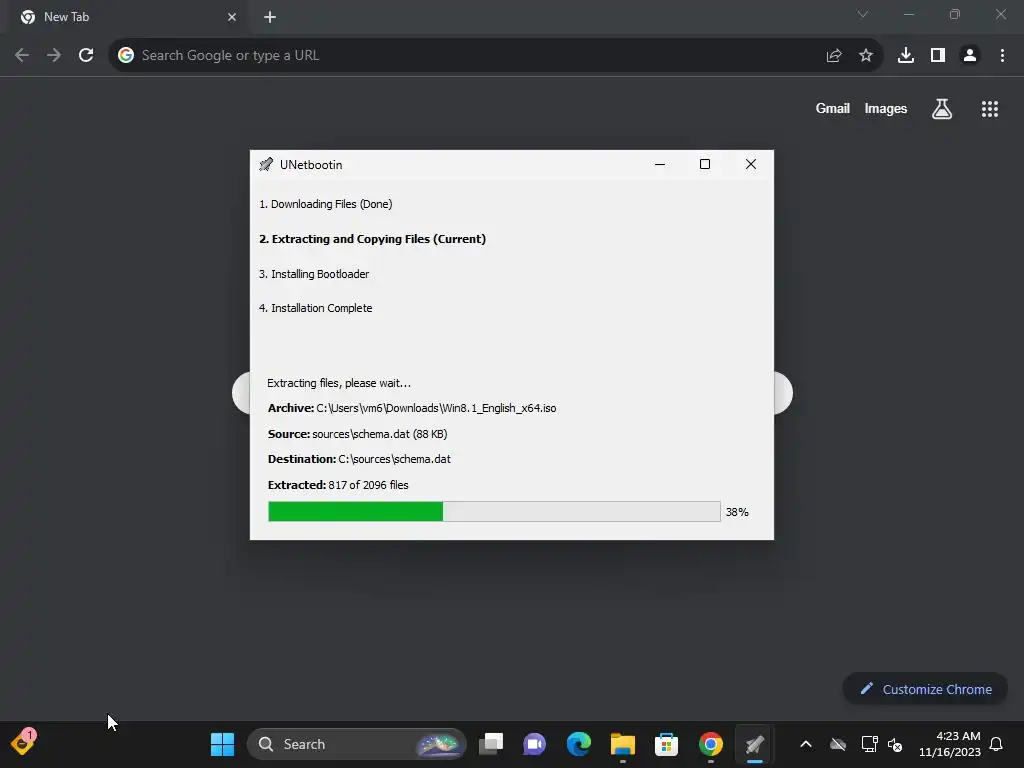The width and height of the screenshot is (1024, 768).
Task: Open Chrome profile avatar menu
Action: [970, 56]
